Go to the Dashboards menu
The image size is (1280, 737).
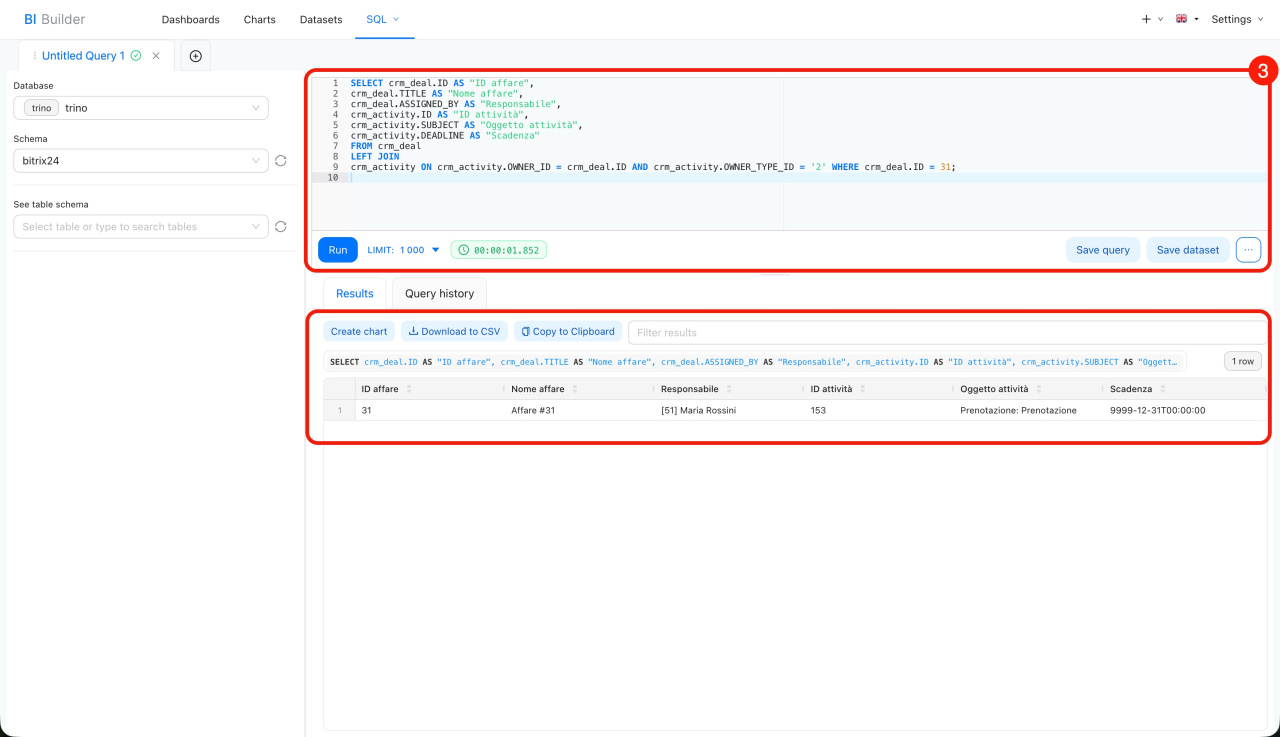(x=190, y=19)
